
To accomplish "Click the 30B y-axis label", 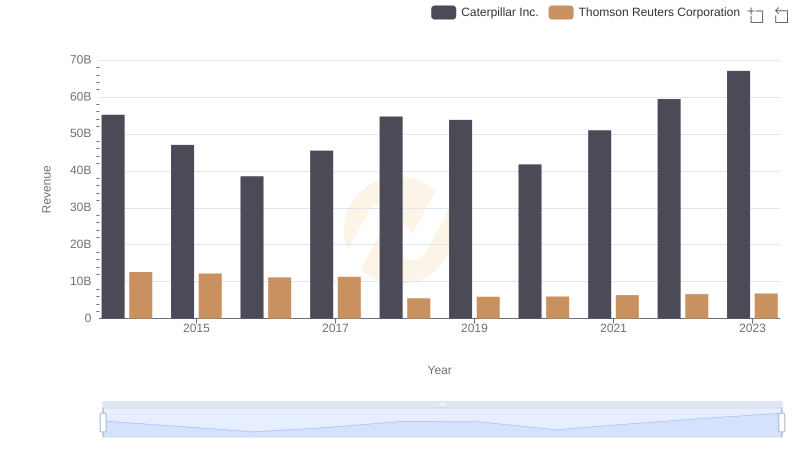I will pos(81,208).
